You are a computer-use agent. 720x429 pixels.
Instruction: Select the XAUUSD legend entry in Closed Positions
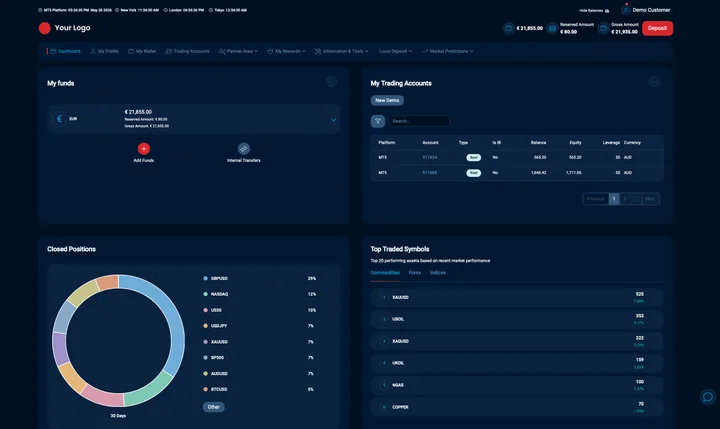click(x=216, y=342)
